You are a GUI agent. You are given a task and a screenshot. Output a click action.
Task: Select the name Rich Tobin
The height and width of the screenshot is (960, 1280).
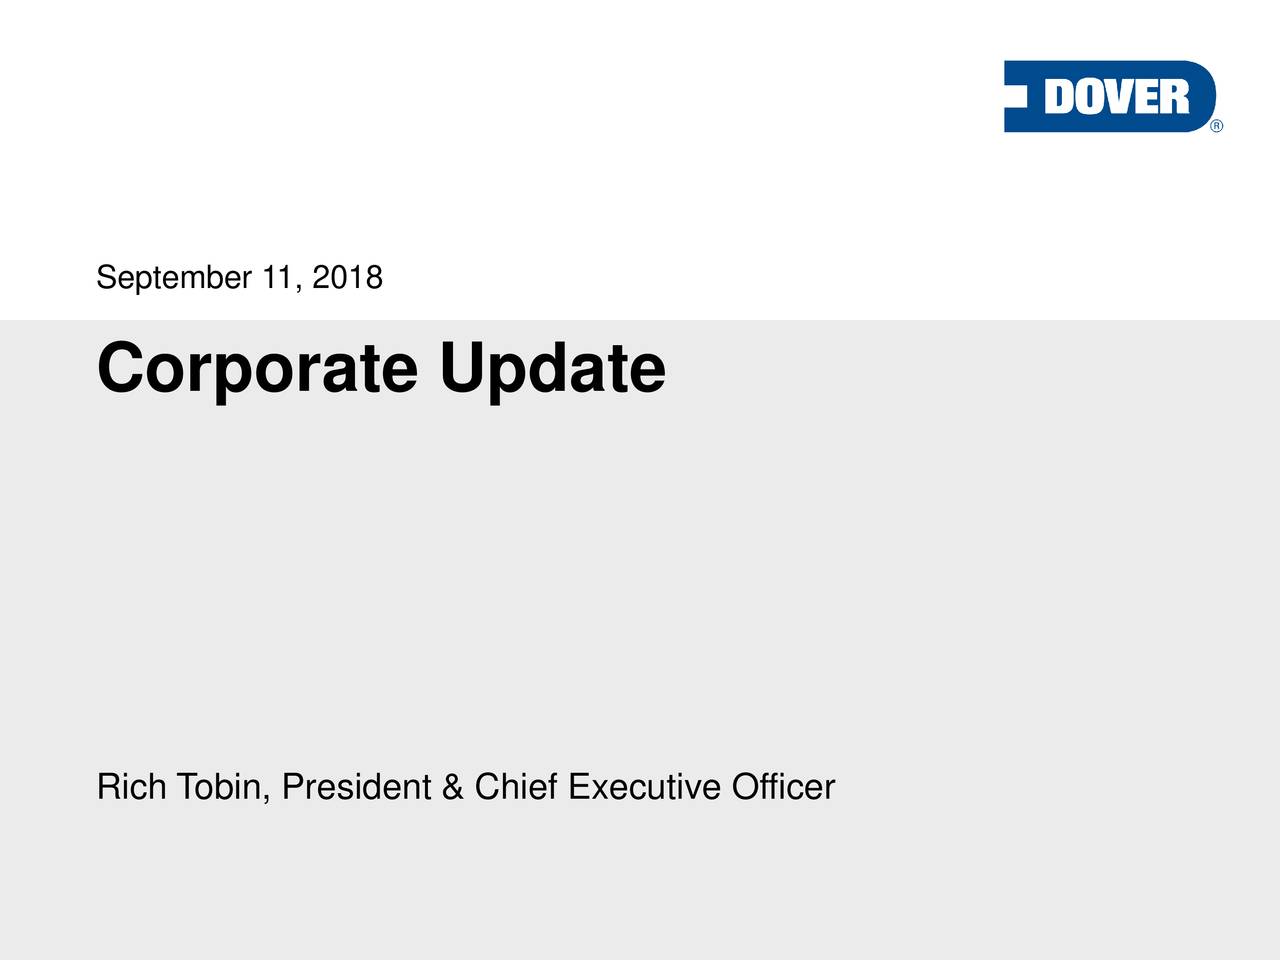coord(180,787)
